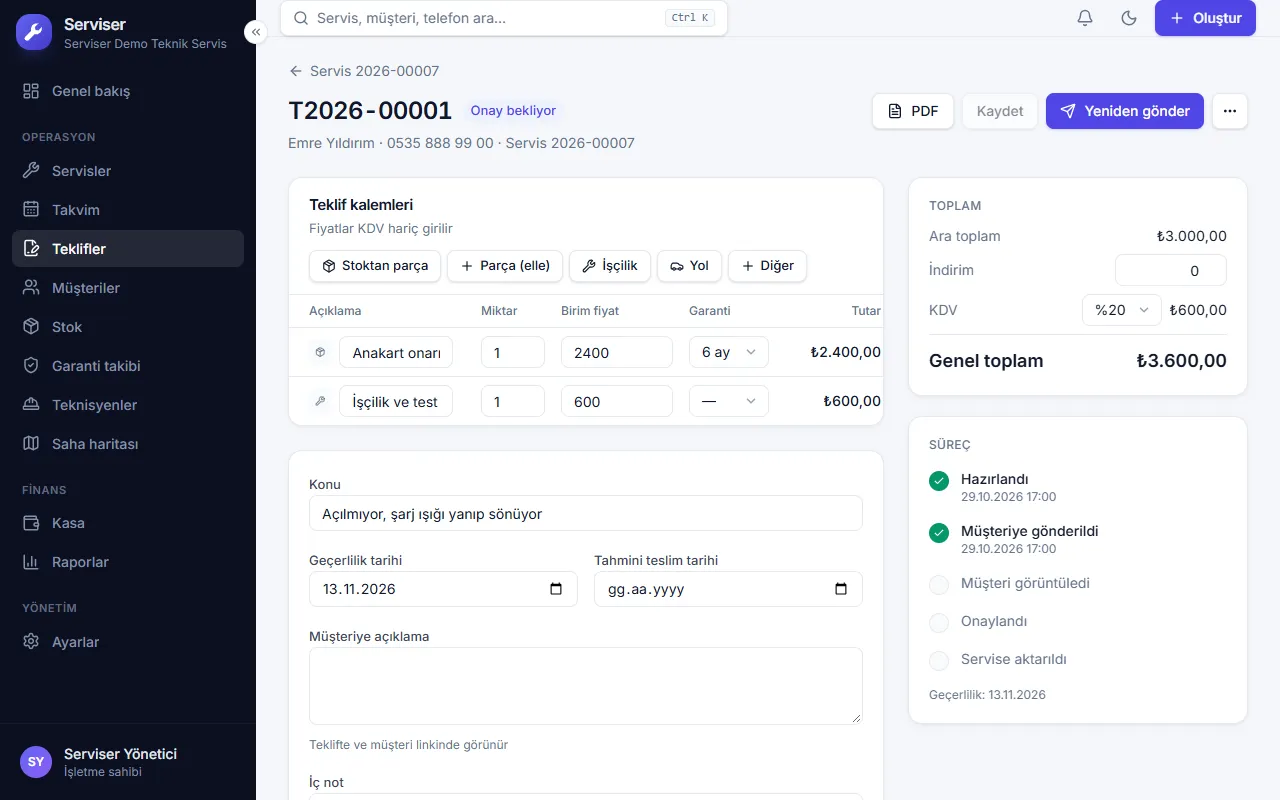The height and width of the screenshot is (800, 1280).
Task: Click the wrench icon beside İşçilik ve test
Action: pyautogui.click(x=320, y=401)
